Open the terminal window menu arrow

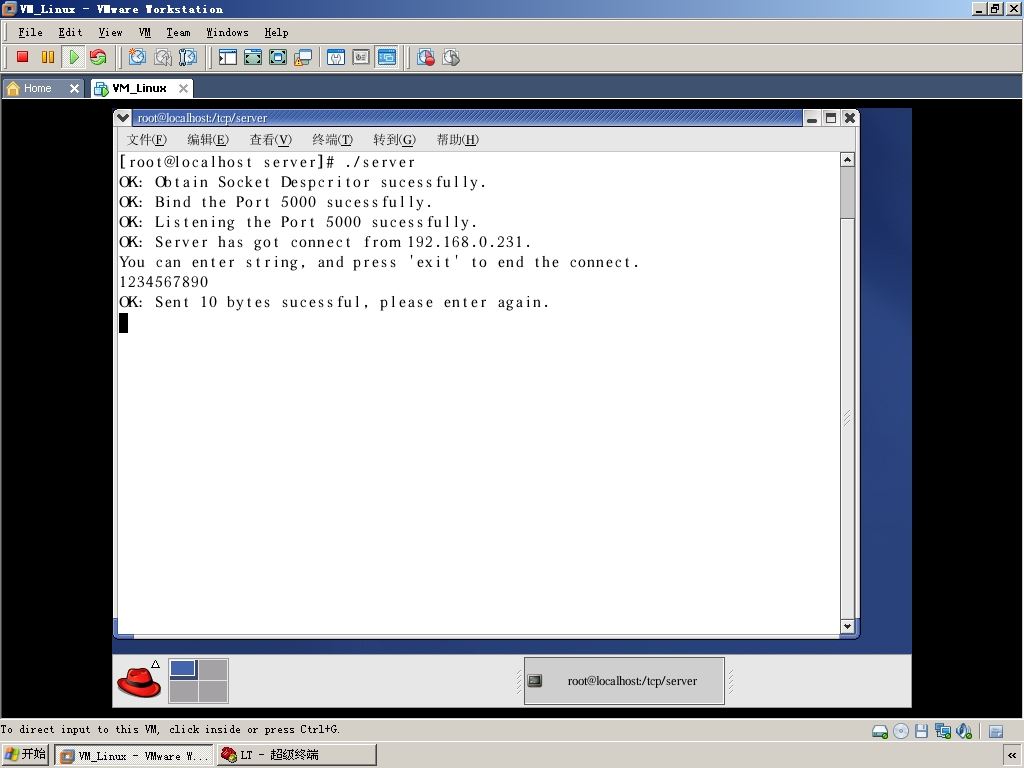point(123,118)
